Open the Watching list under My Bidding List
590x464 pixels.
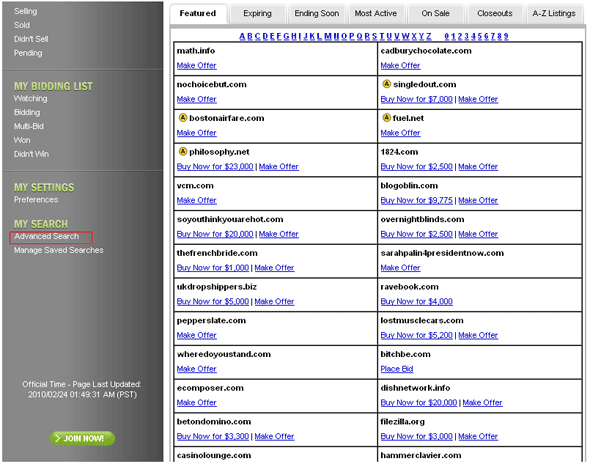pyautogui.click(x=30, y=99)
